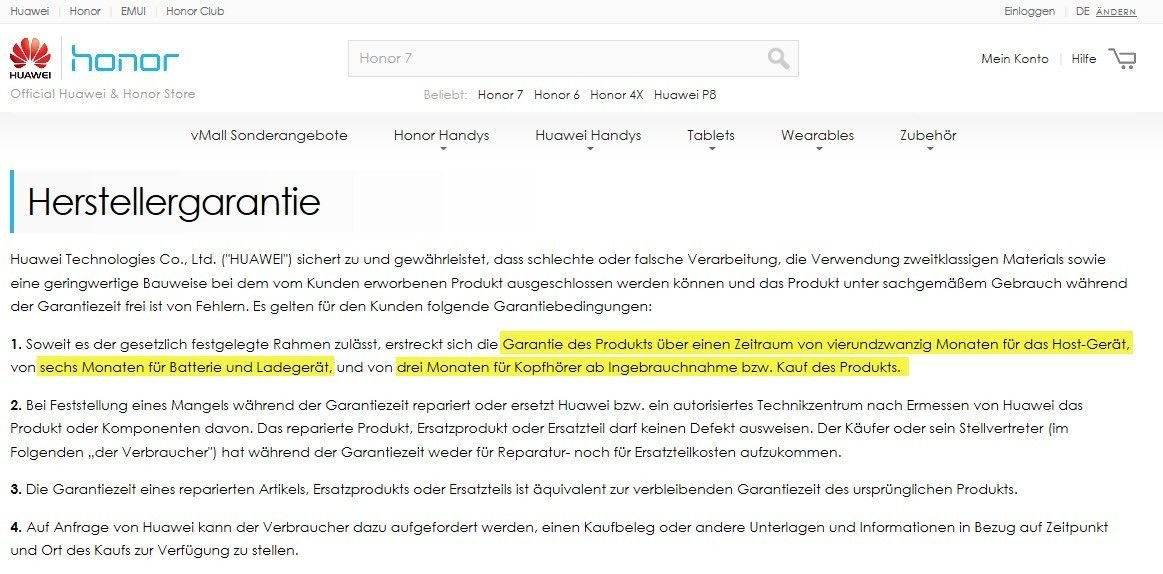
Task: Click Einloggen to sign in
Action: [1029, 11]
